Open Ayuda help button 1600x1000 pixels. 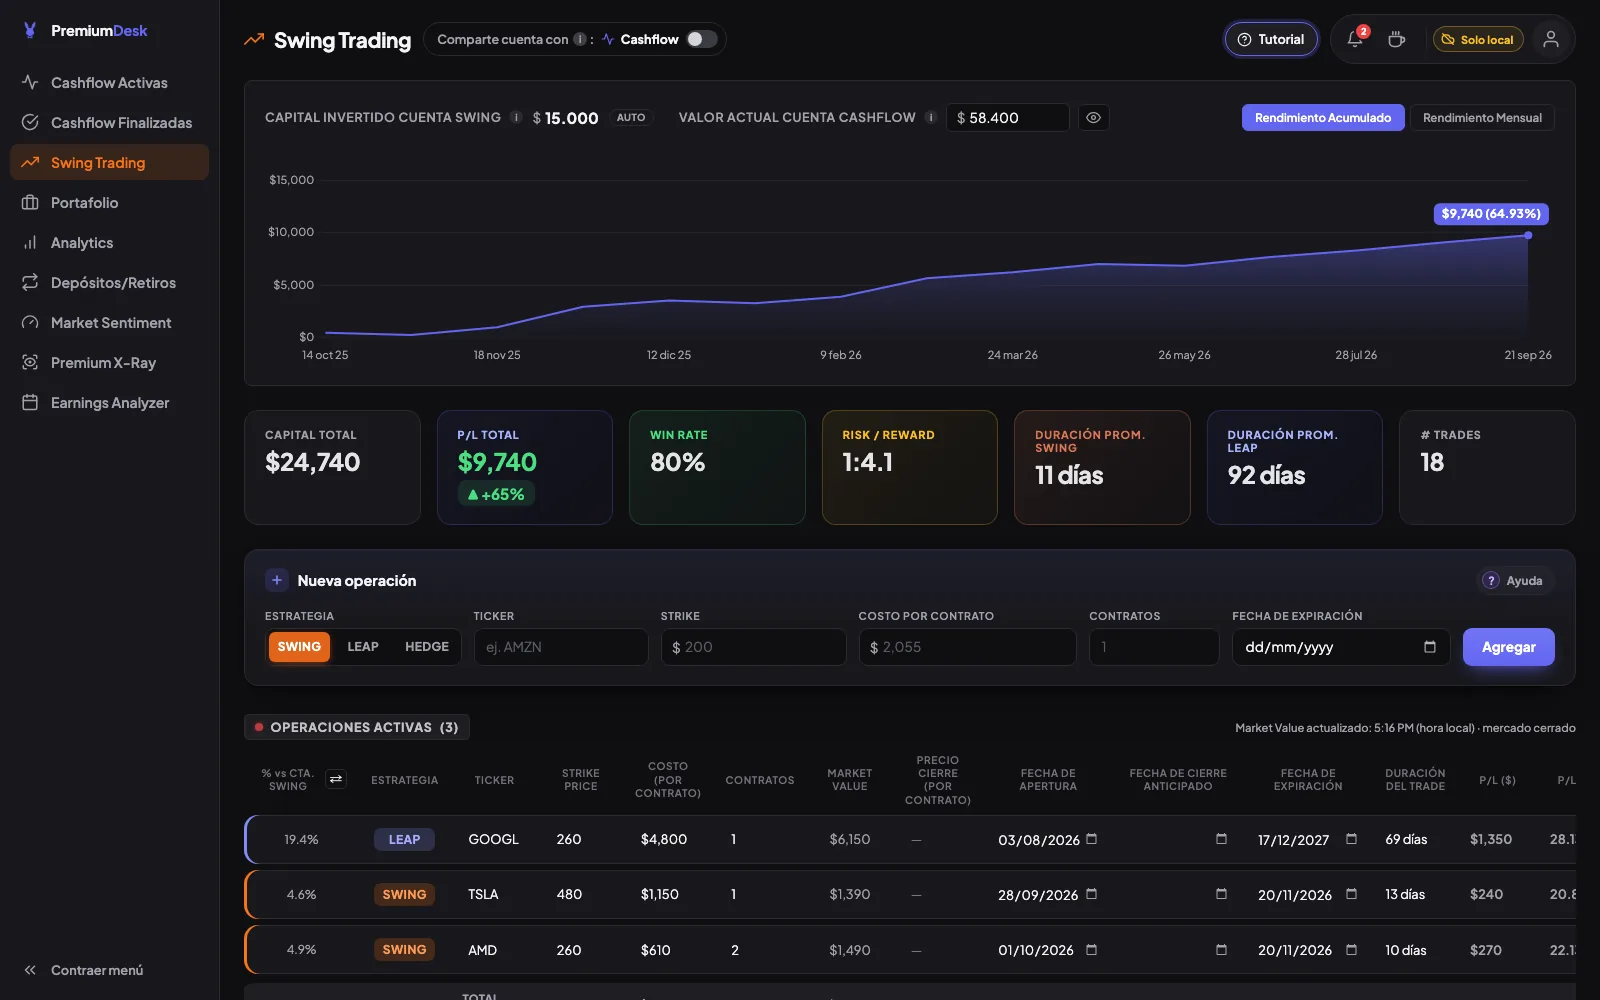(1516, 580)
